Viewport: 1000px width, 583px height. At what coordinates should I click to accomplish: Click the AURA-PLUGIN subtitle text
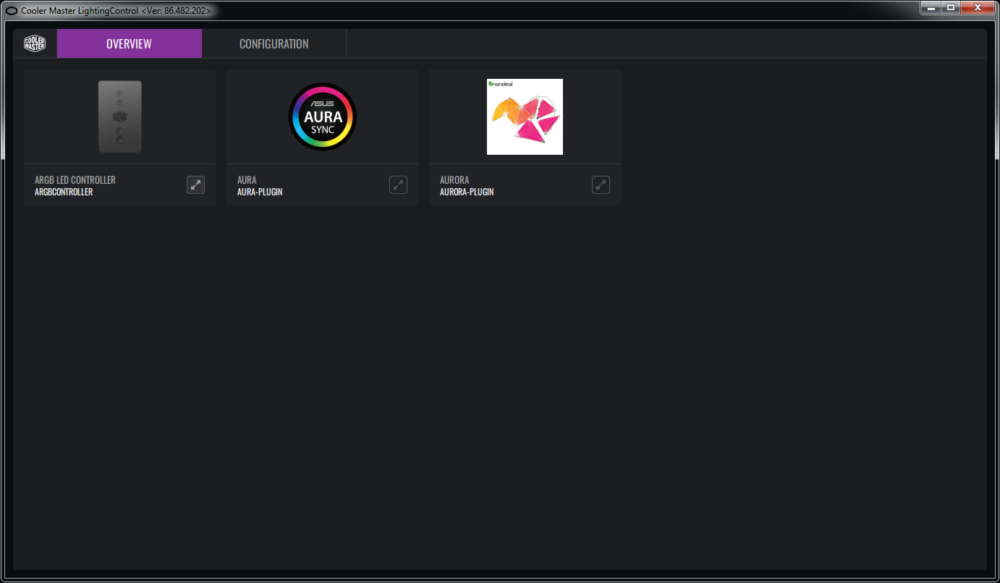[x=260, y=192]
